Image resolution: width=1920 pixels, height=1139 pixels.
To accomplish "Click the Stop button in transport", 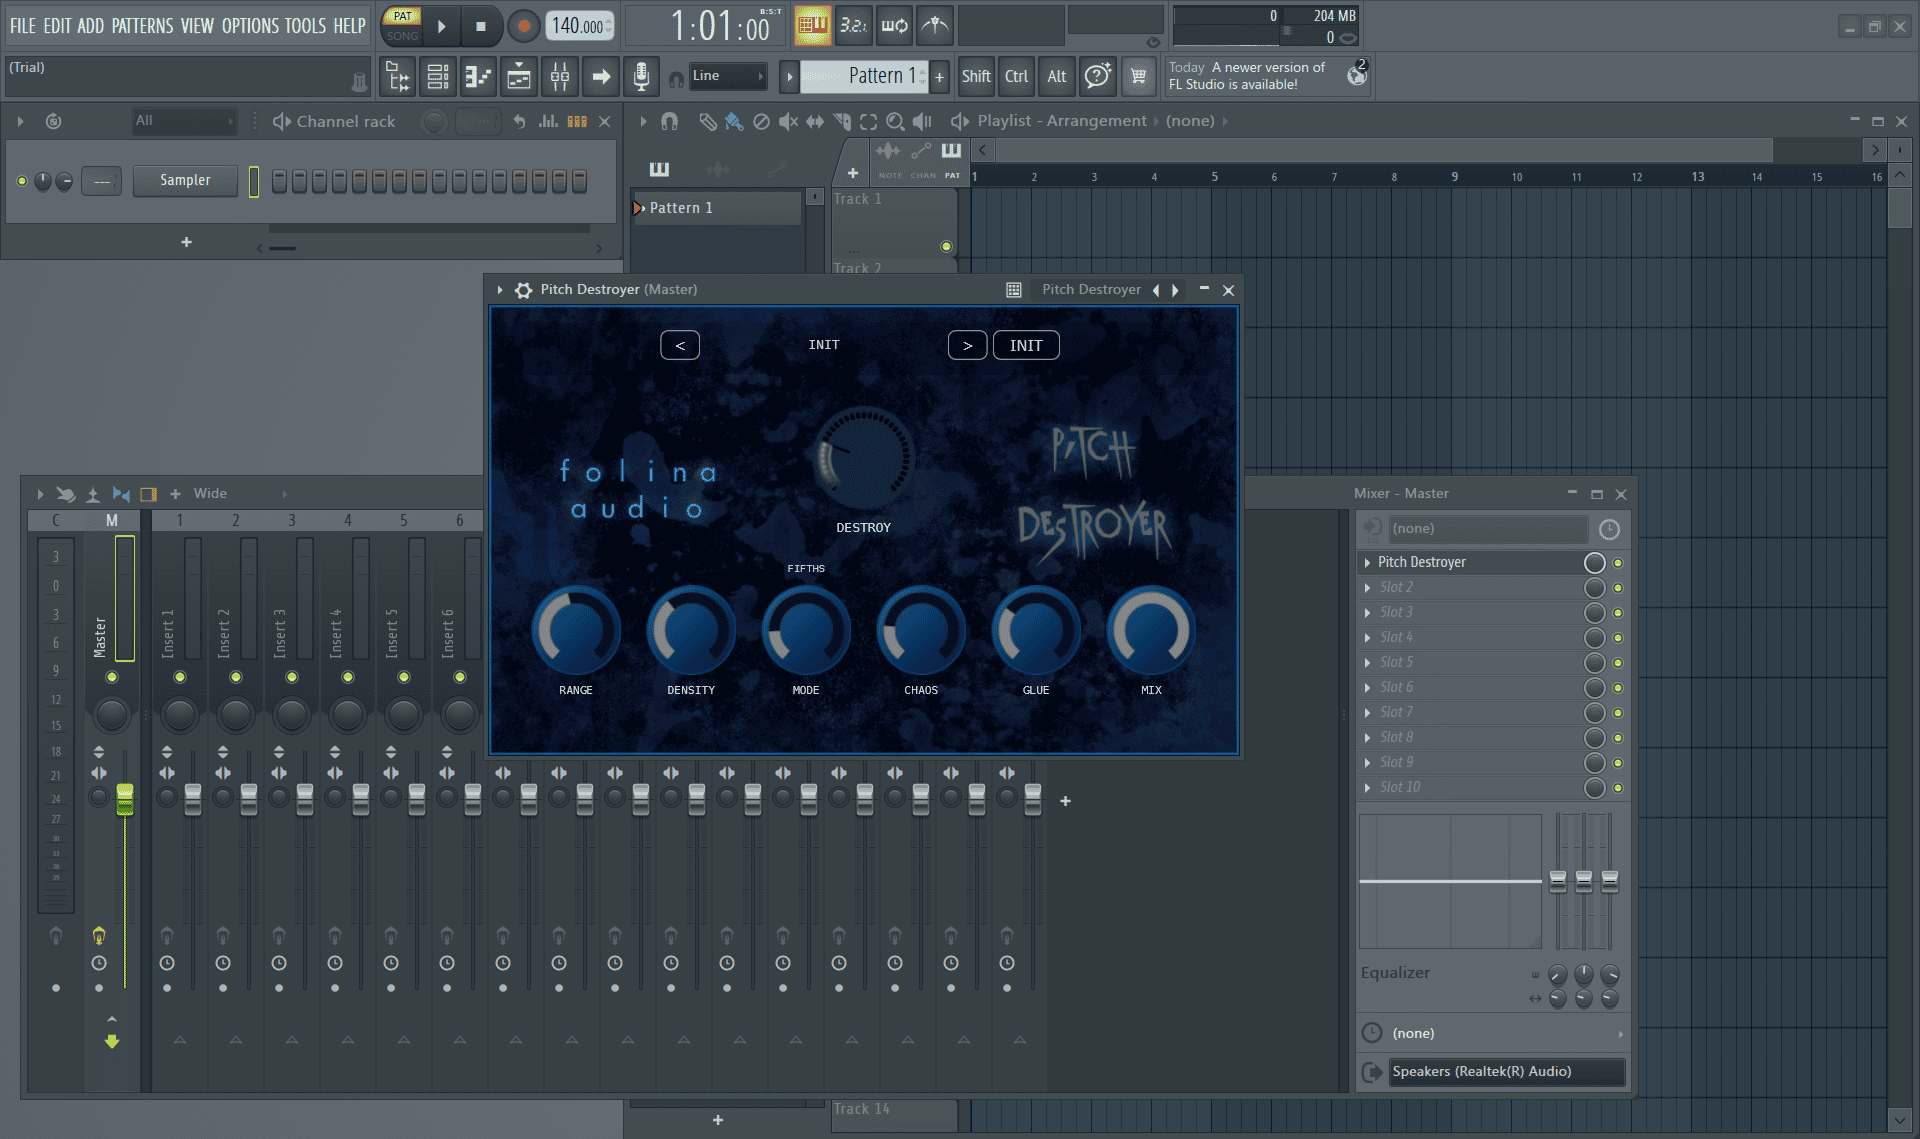I will point(481,26).
